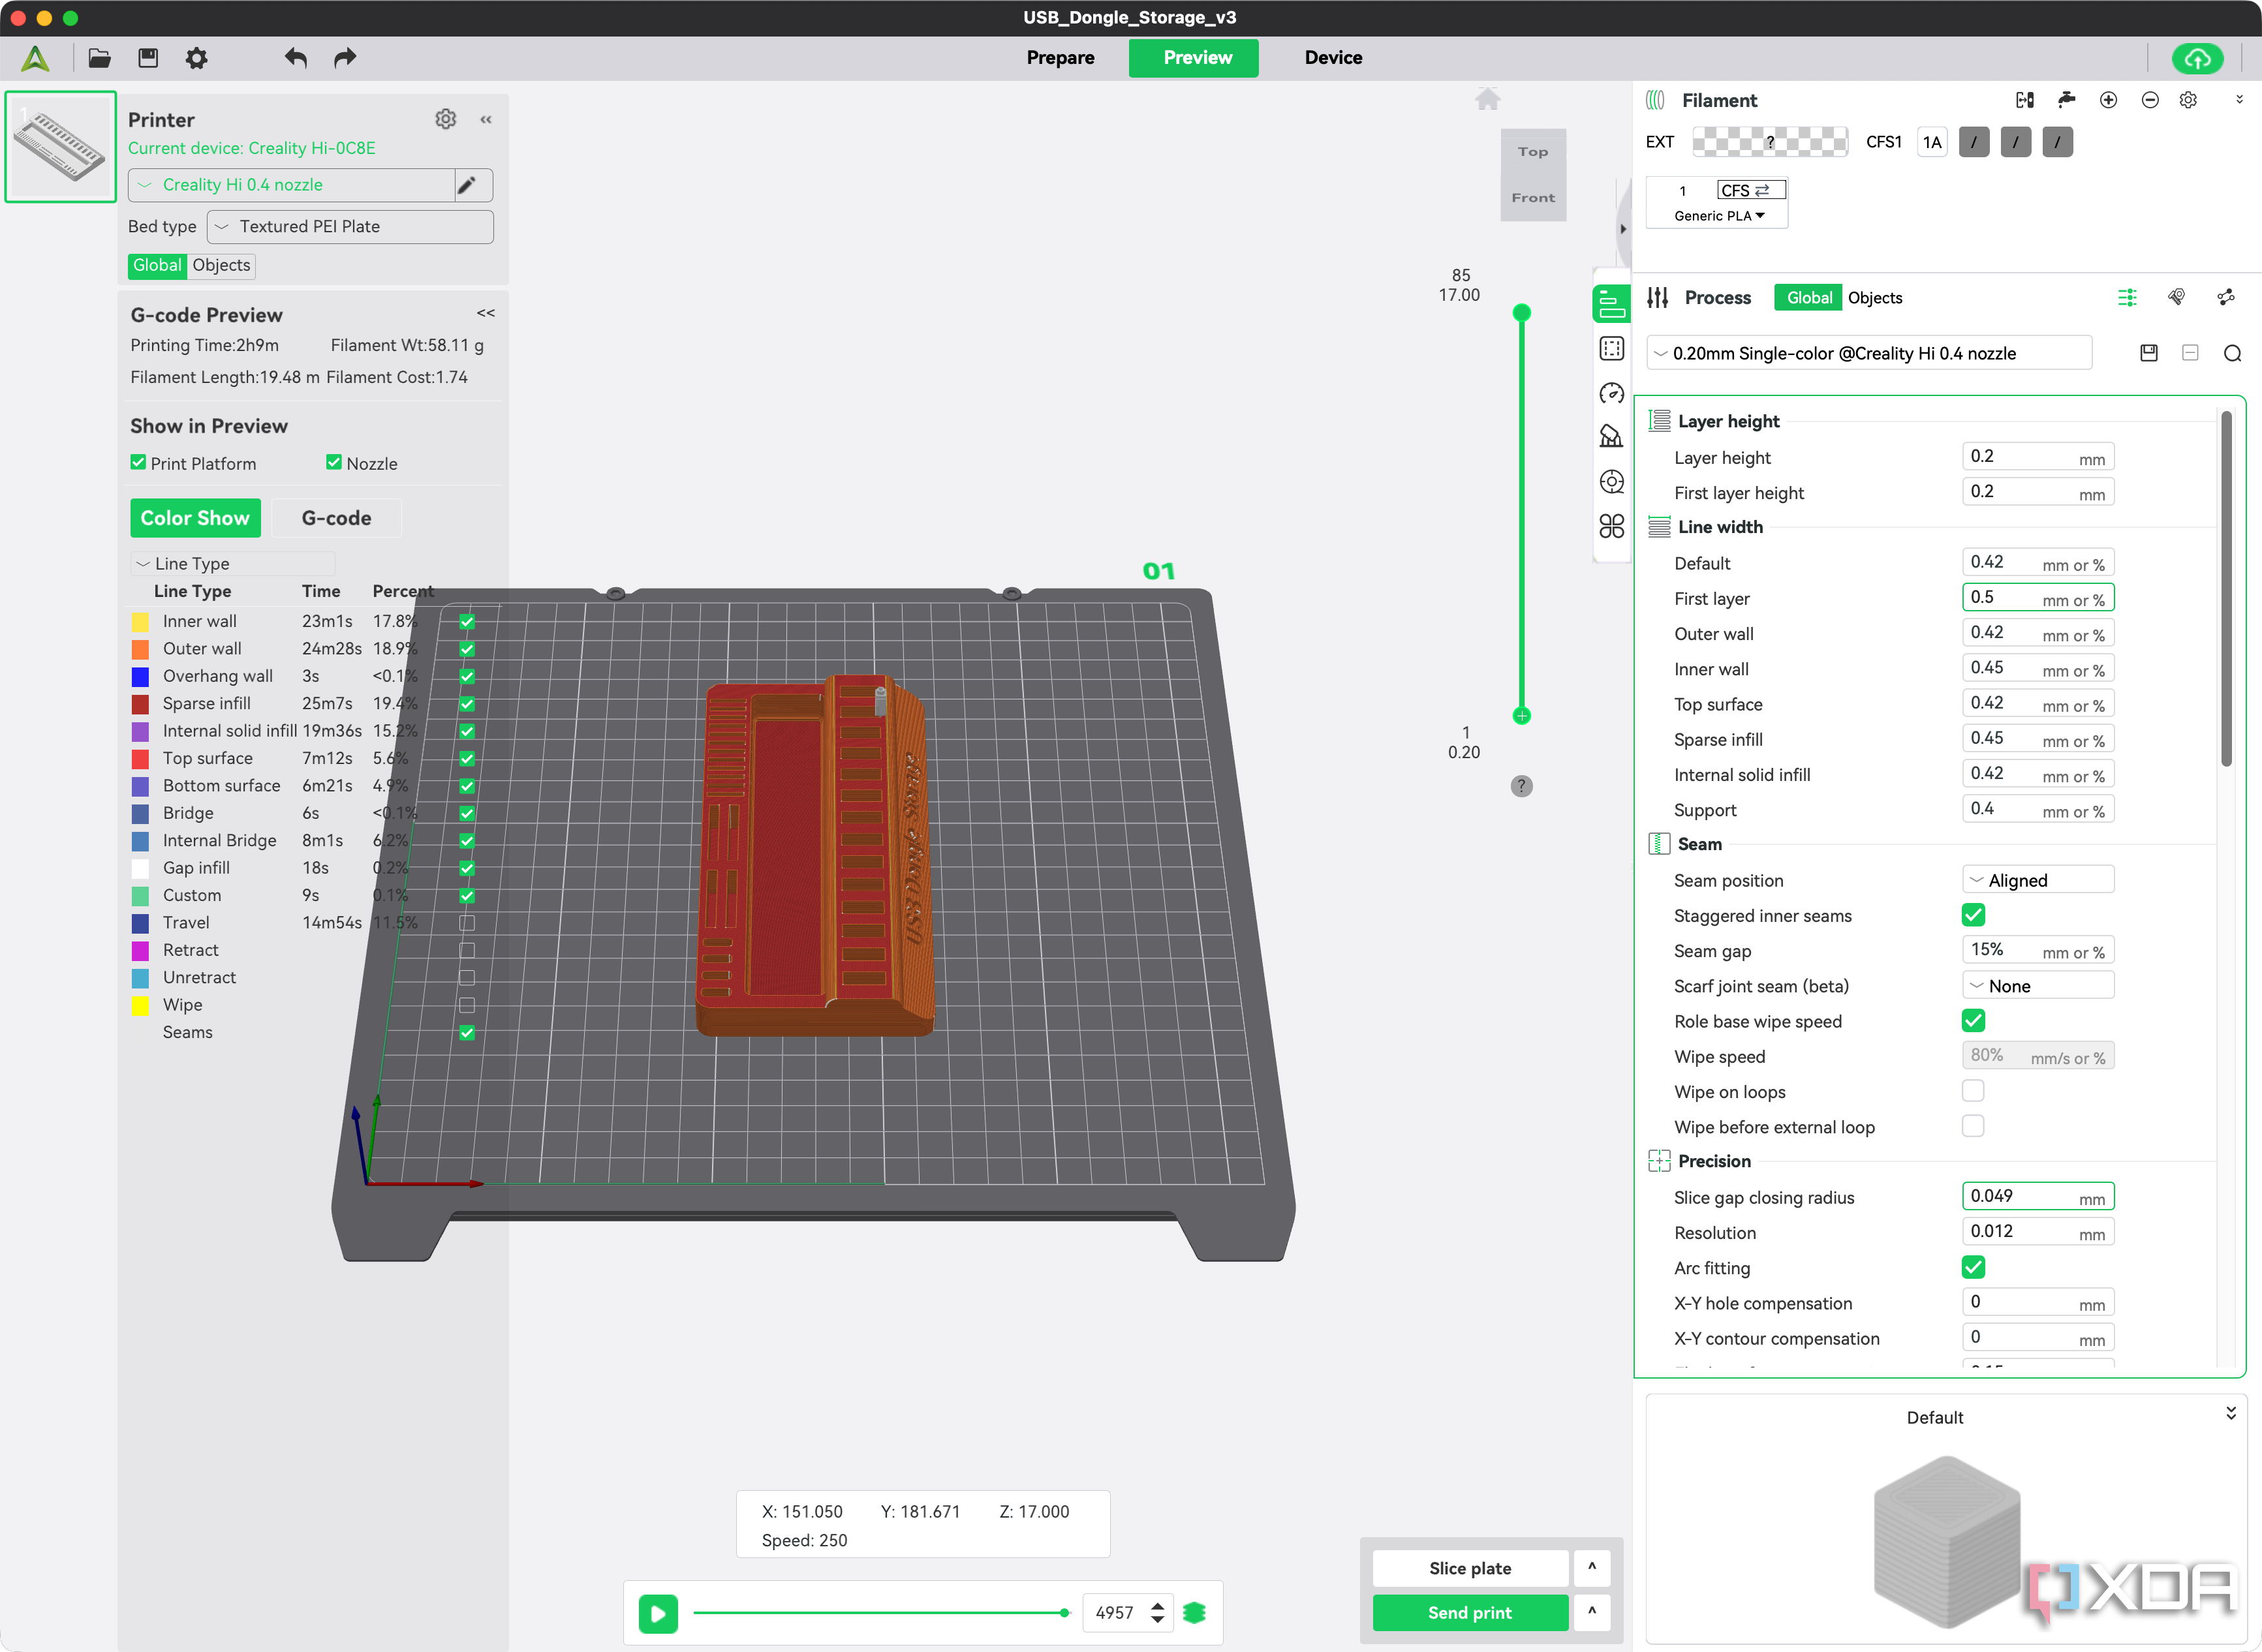Click Slice plate button
The width and height of the screenshot is (2262, 1652).
pyautogui.click(x=1470, y=1568)
